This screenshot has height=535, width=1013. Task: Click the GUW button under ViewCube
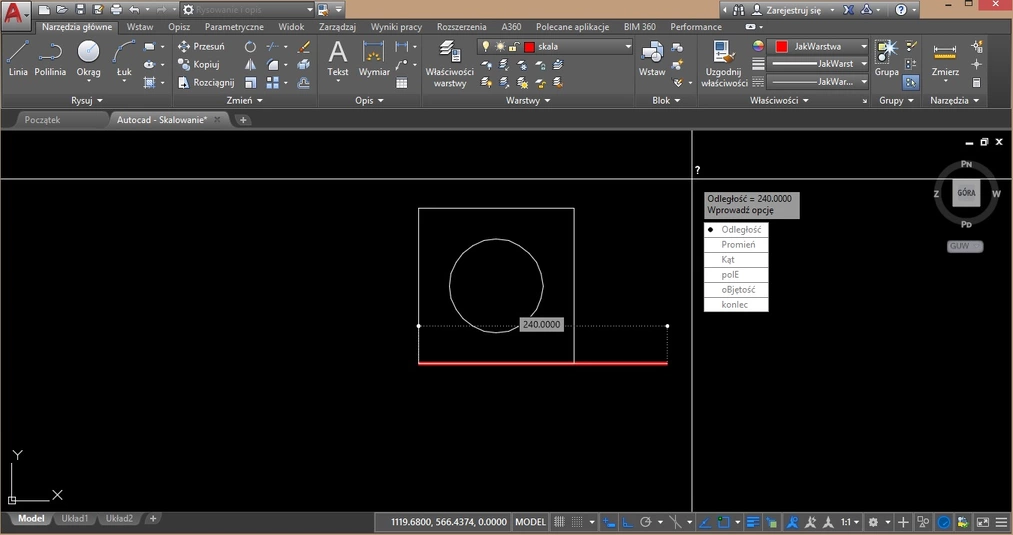click(965, 246)
